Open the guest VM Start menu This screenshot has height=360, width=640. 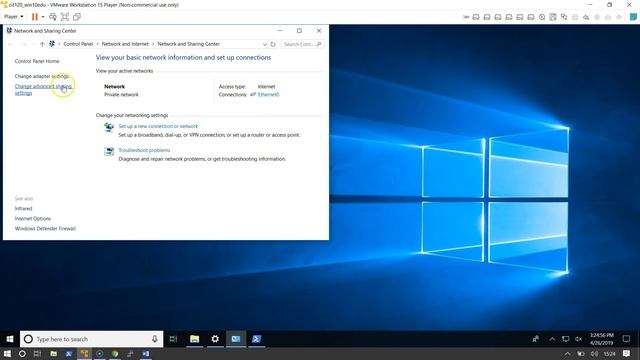click(x=10, y=339)
